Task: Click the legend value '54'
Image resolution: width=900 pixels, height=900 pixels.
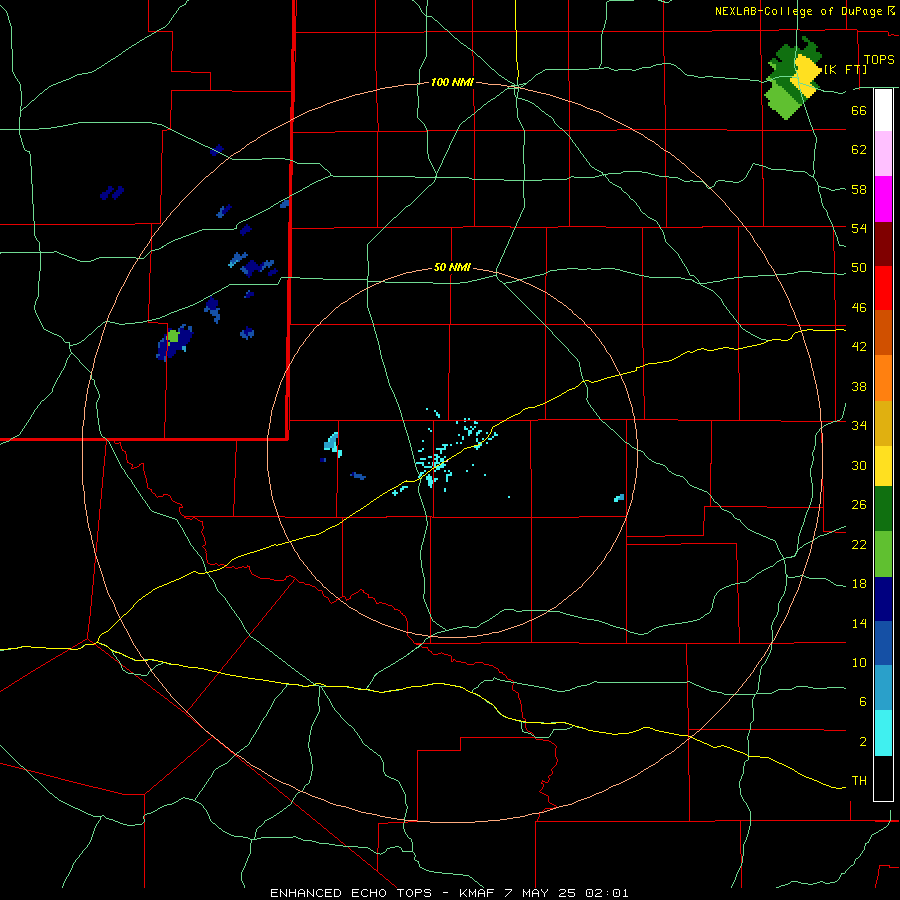Action: pos(859,228)
